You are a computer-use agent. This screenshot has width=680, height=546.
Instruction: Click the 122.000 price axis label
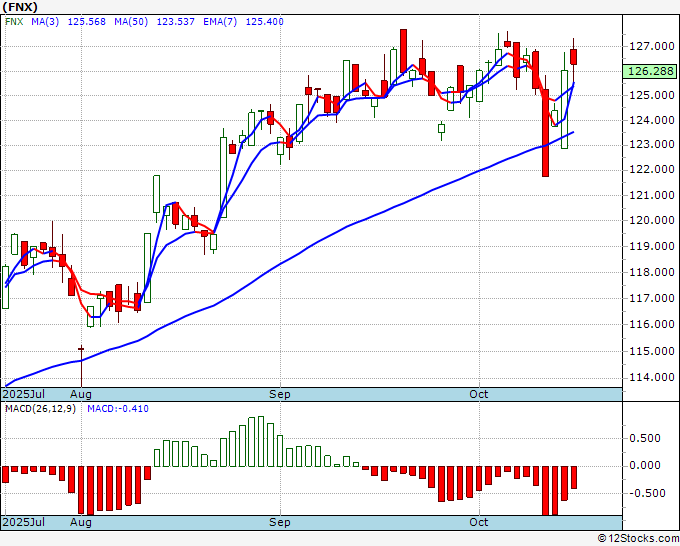pyautogui.click(x=652, y=169)
